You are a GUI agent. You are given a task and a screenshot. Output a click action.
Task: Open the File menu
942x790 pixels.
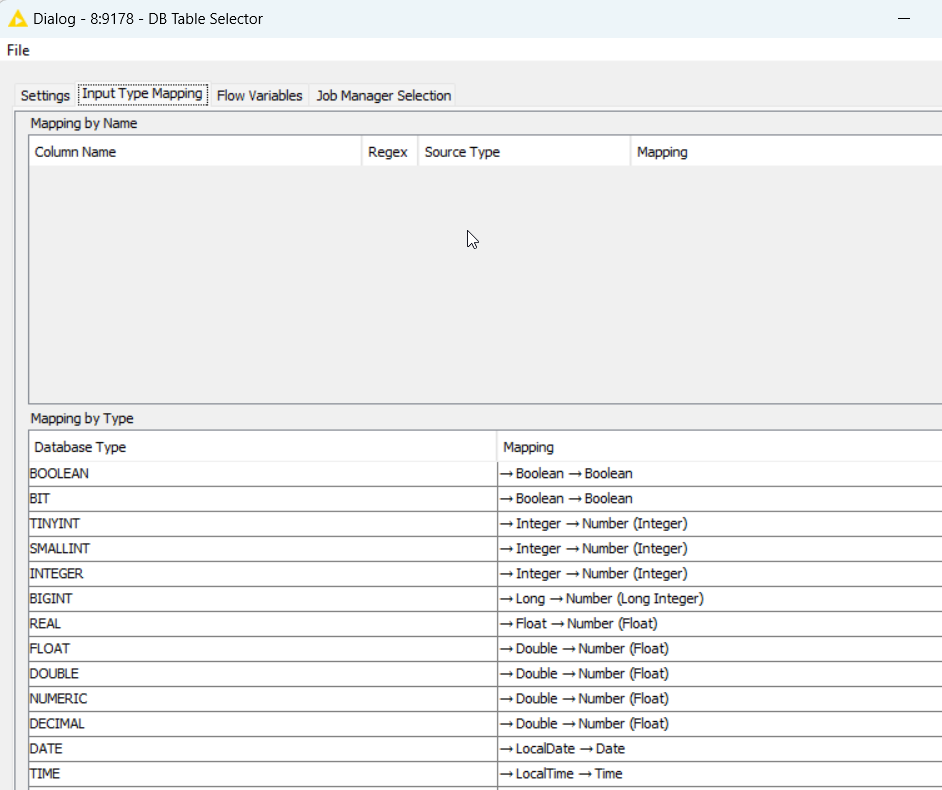[18, 51]
